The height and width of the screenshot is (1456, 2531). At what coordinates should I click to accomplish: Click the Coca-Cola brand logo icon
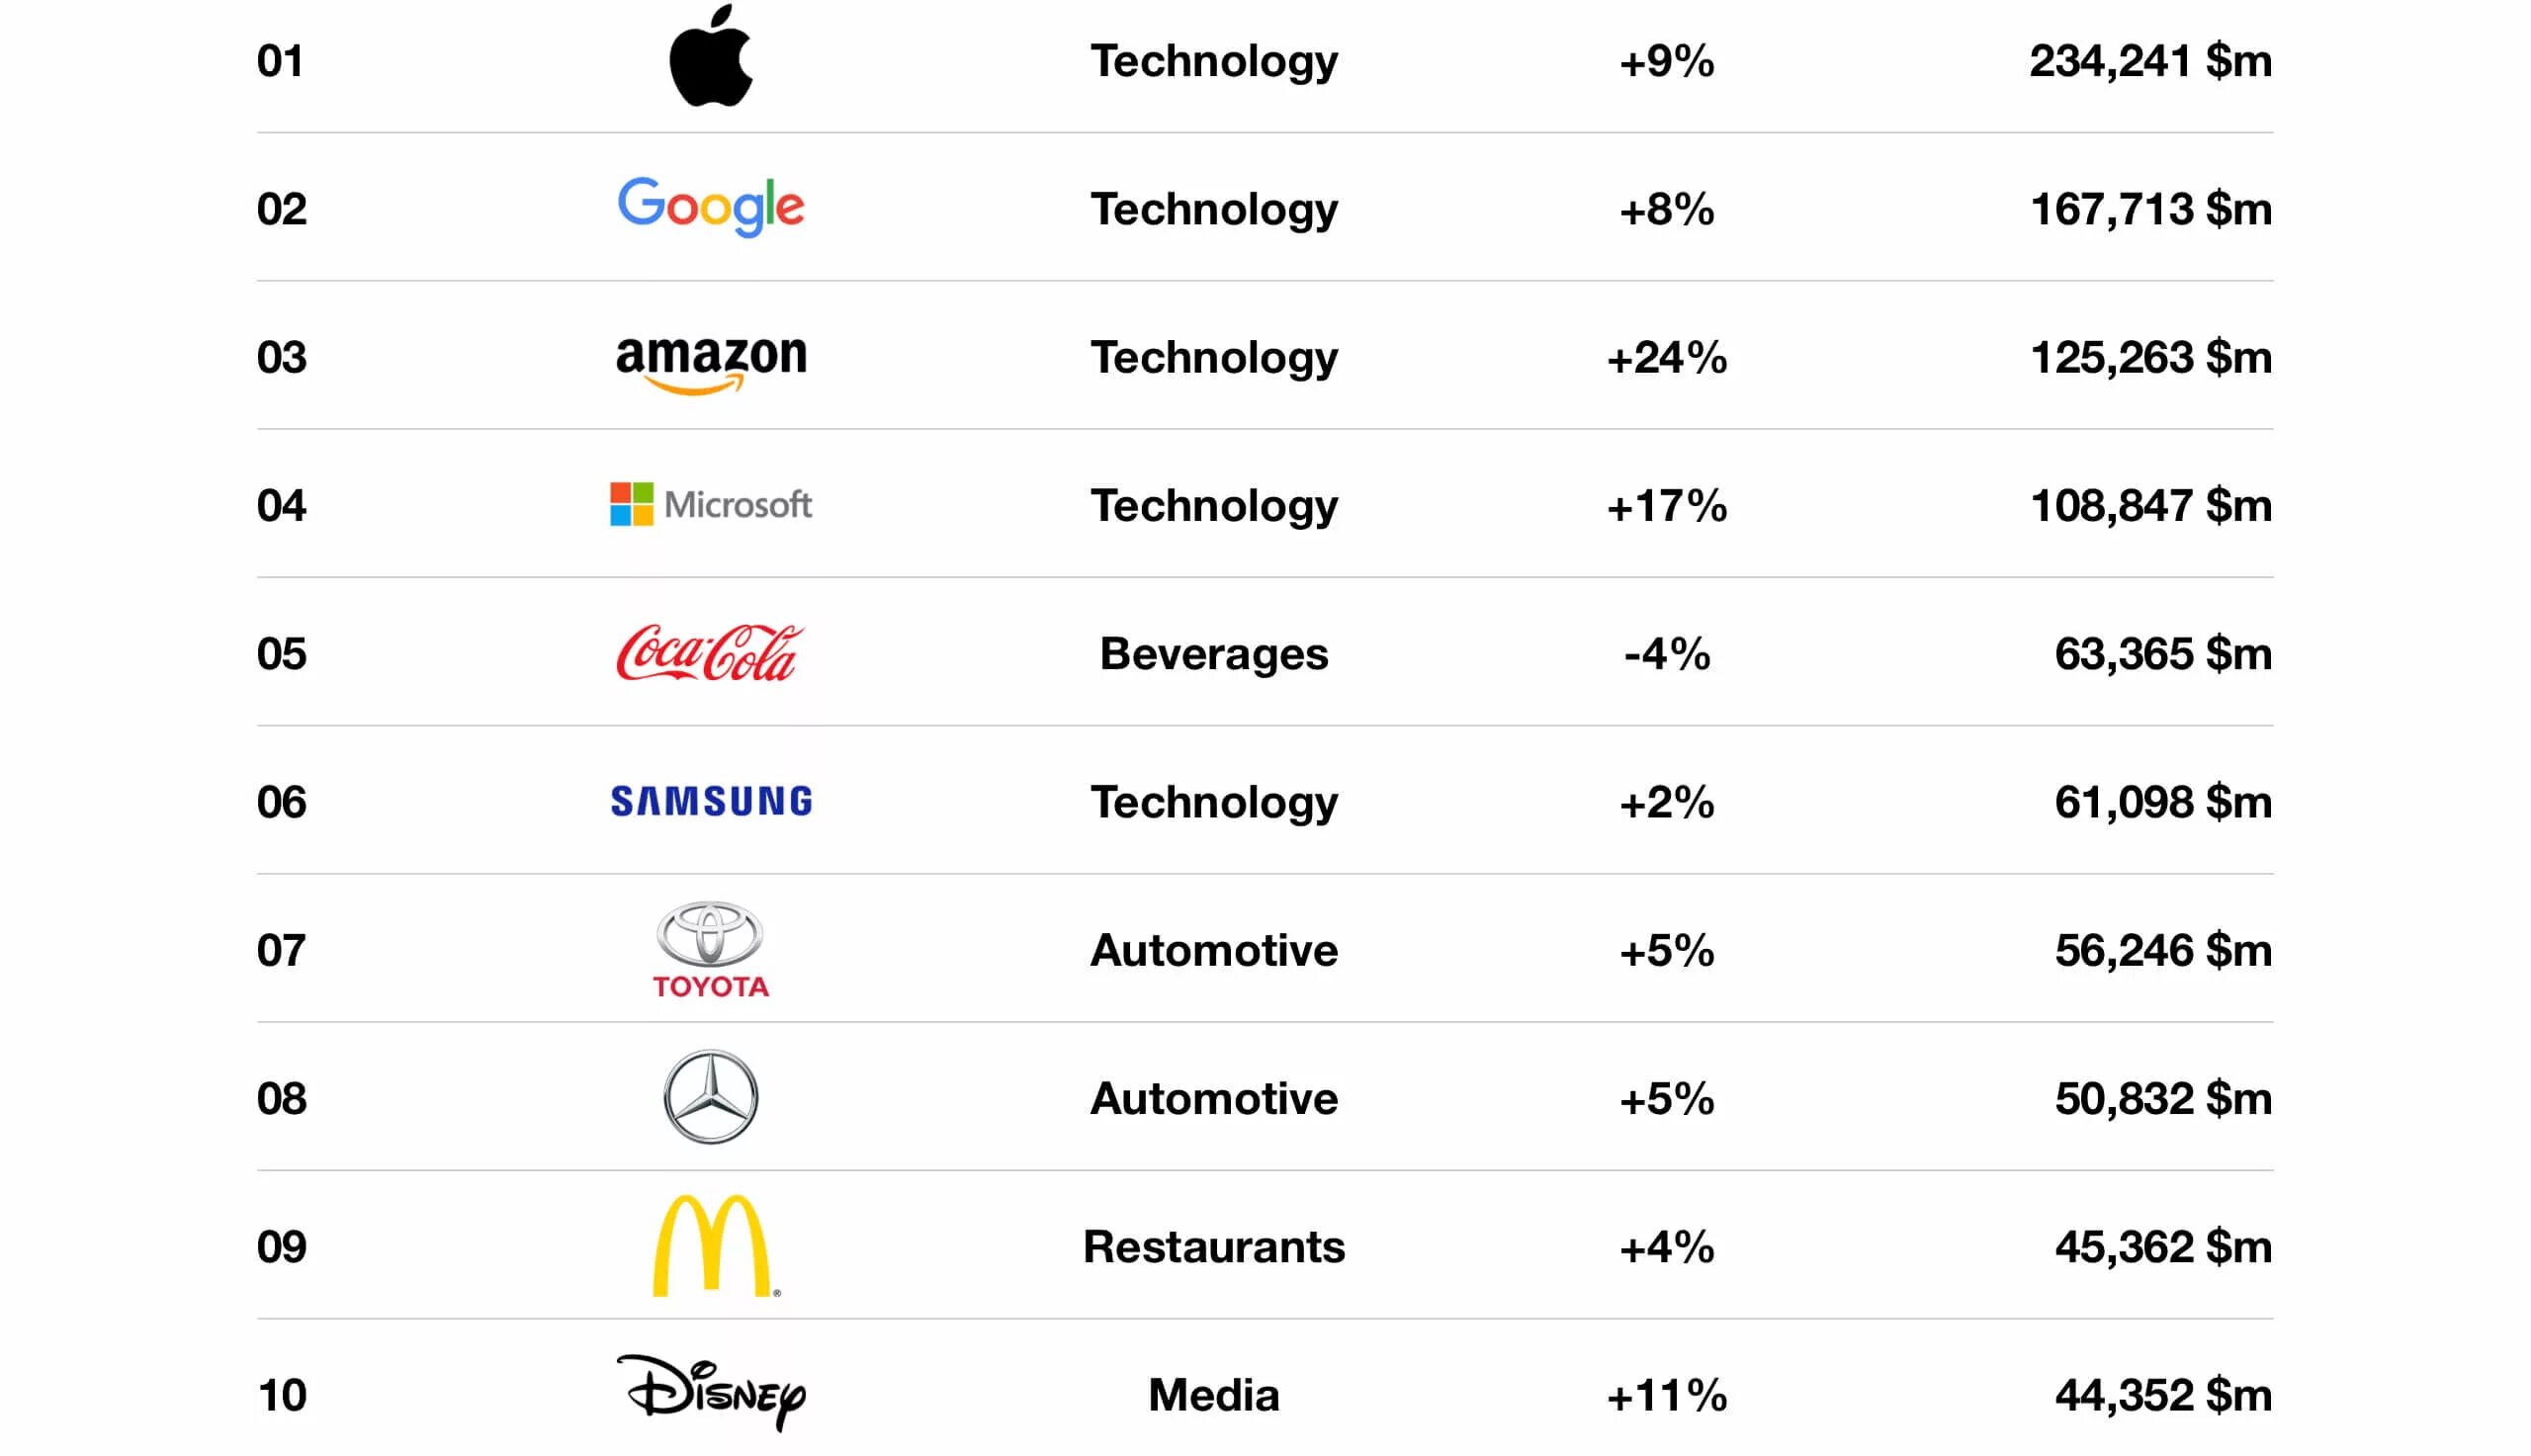tap(708, 653)
